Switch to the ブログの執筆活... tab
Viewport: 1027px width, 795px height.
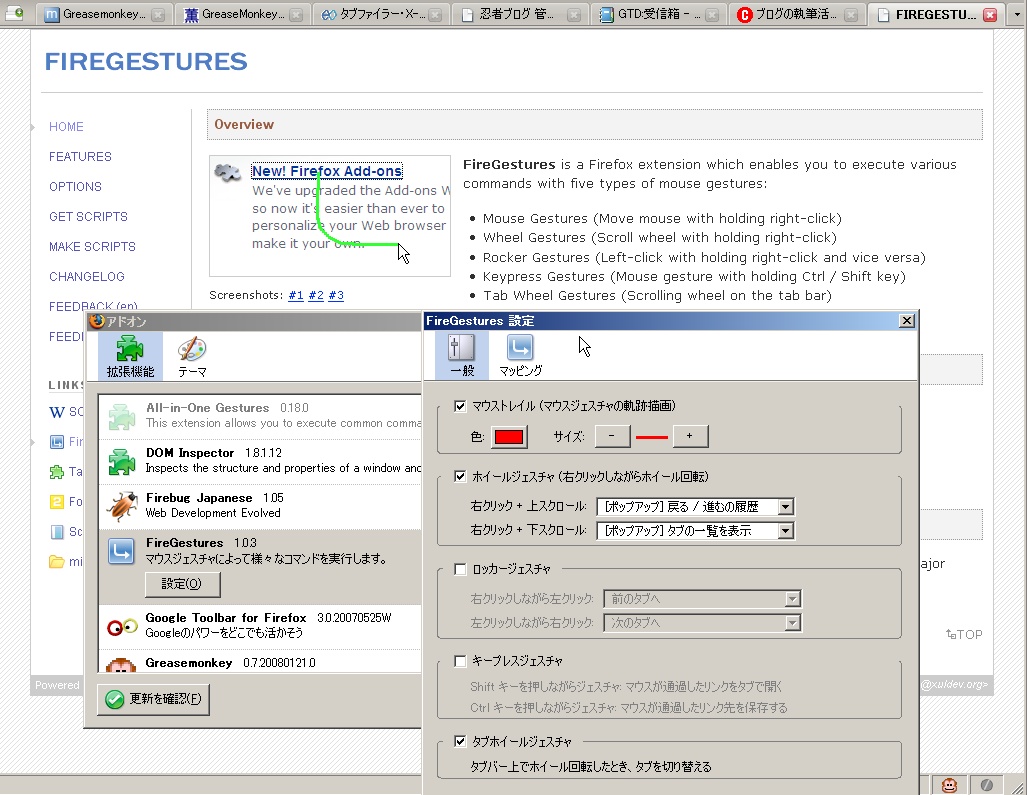click(x=797, y=14)
